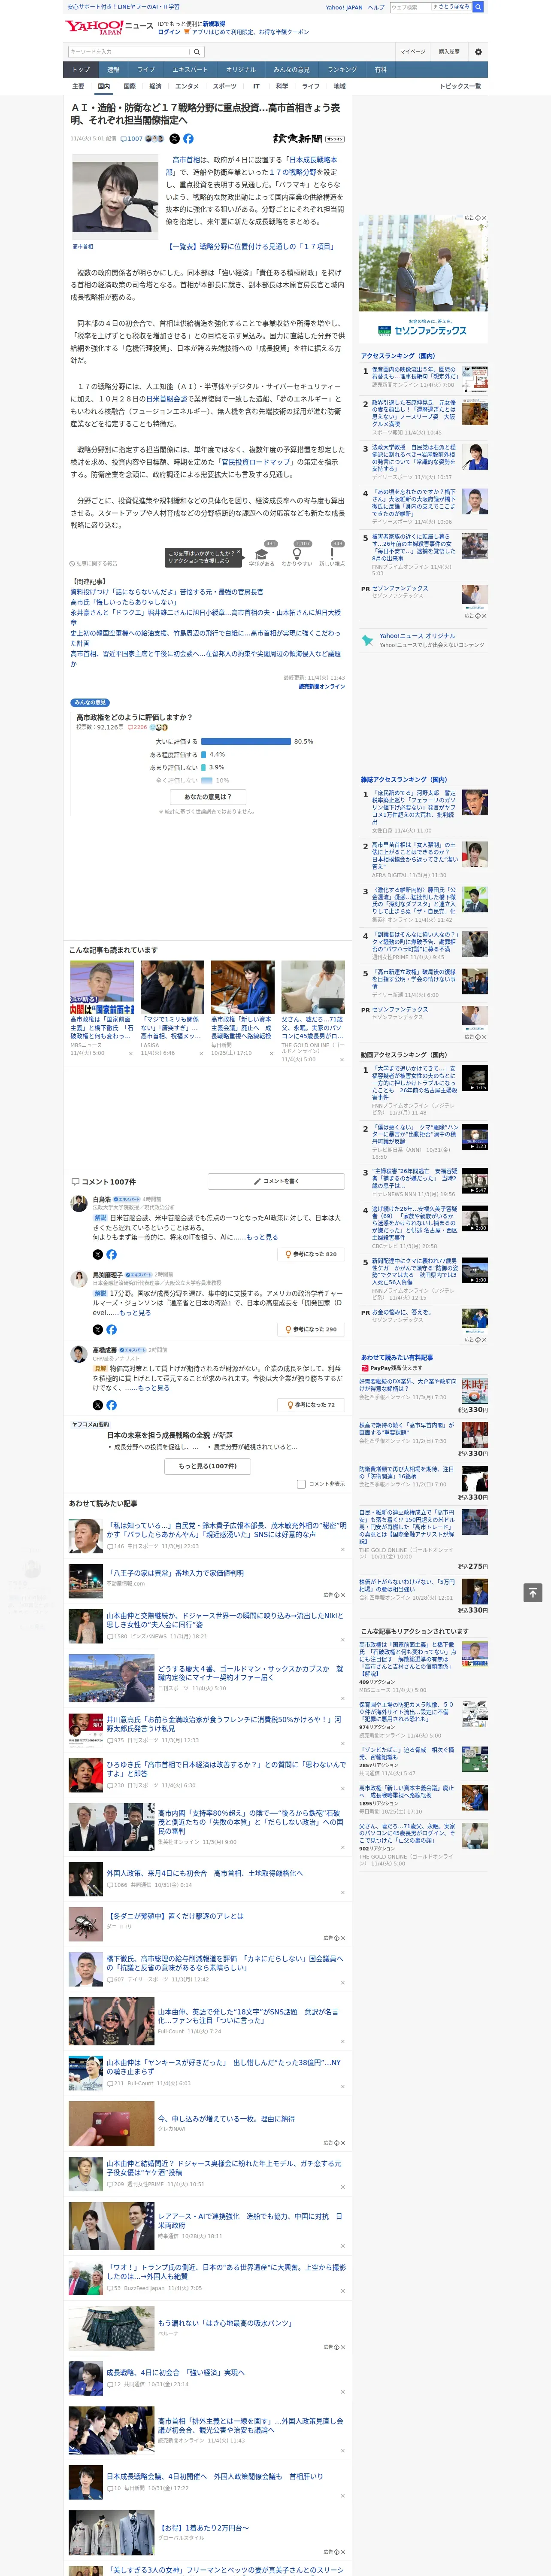Open 白鳥浩 commenter avatar
Screen dimensions: 551x2576
pos(79,1204)
